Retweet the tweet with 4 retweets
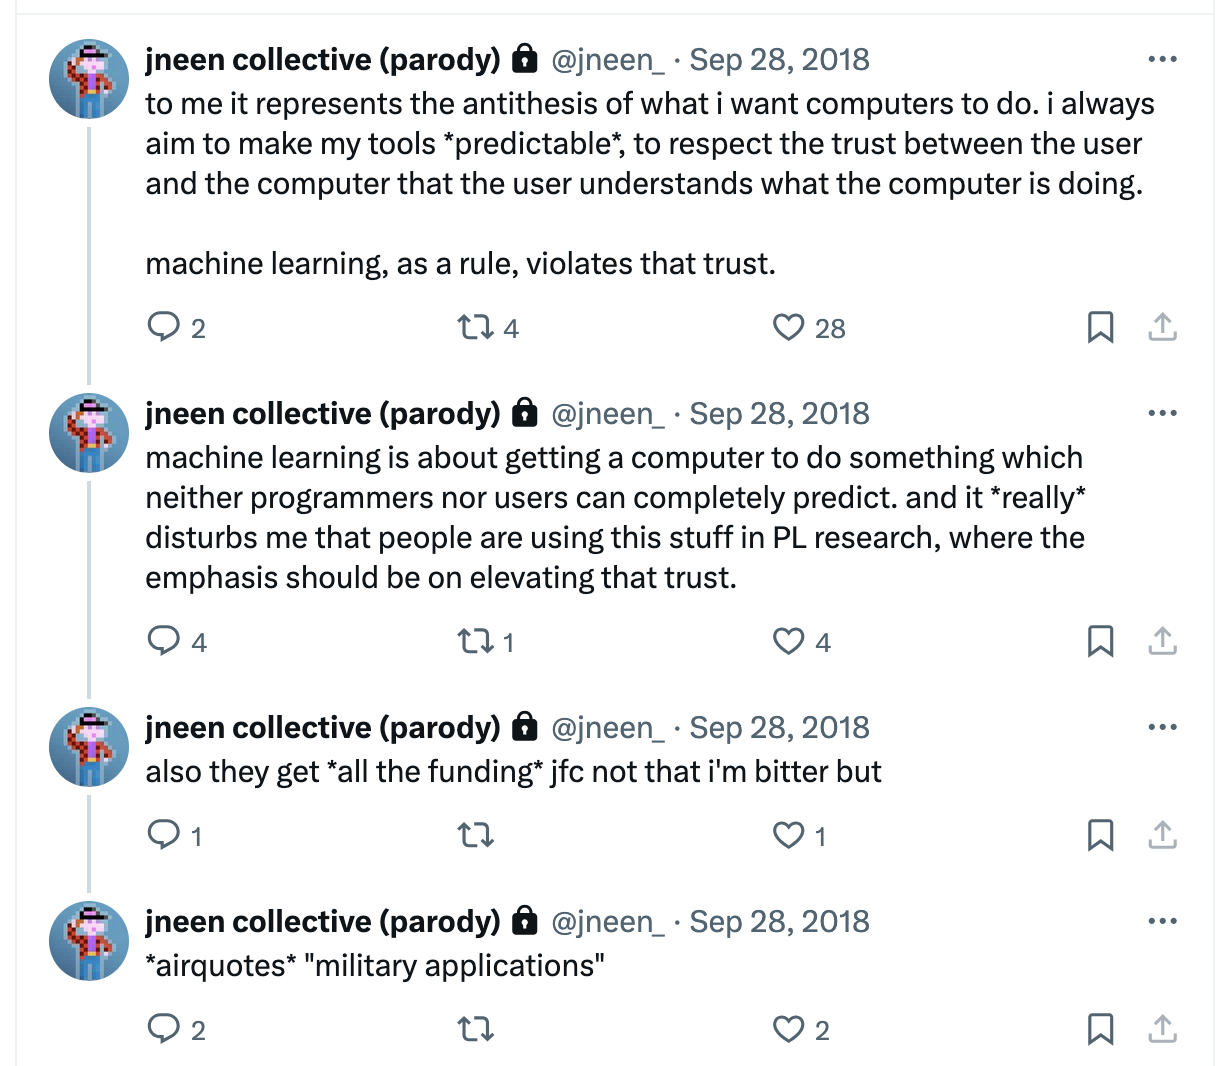The height and width of the screenshot is (1066, 1232). click(x=474, y=327)
